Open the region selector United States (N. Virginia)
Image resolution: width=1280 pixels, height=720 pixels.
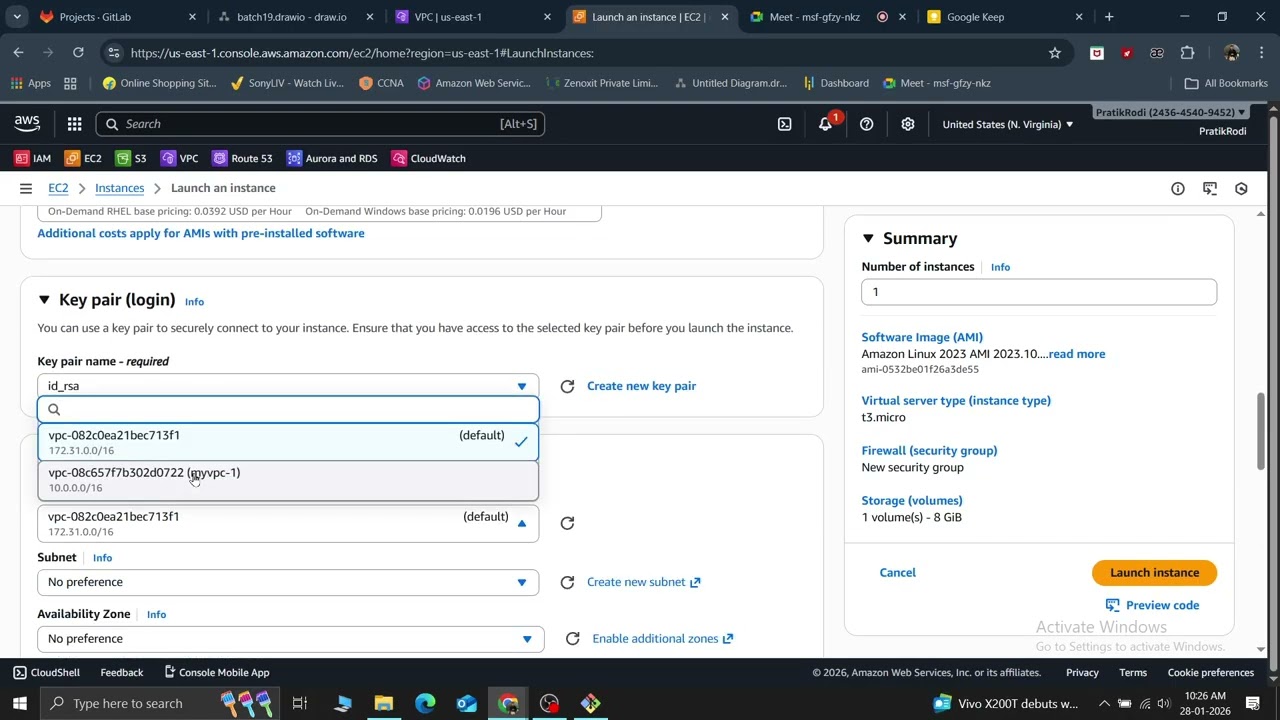[x=1008, y=124]
